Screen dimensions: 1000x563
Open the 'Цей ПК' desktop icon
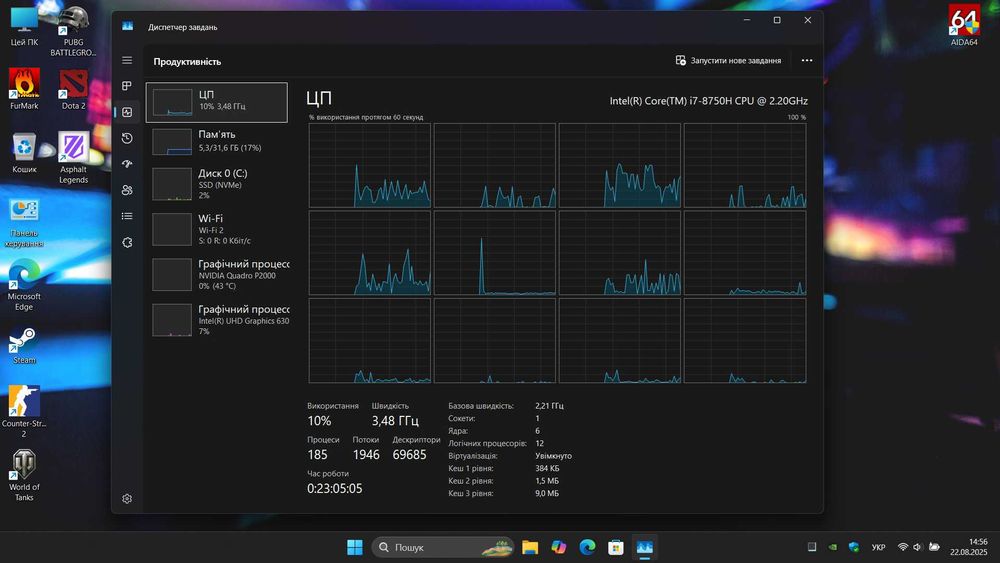(x=24, y=26)
